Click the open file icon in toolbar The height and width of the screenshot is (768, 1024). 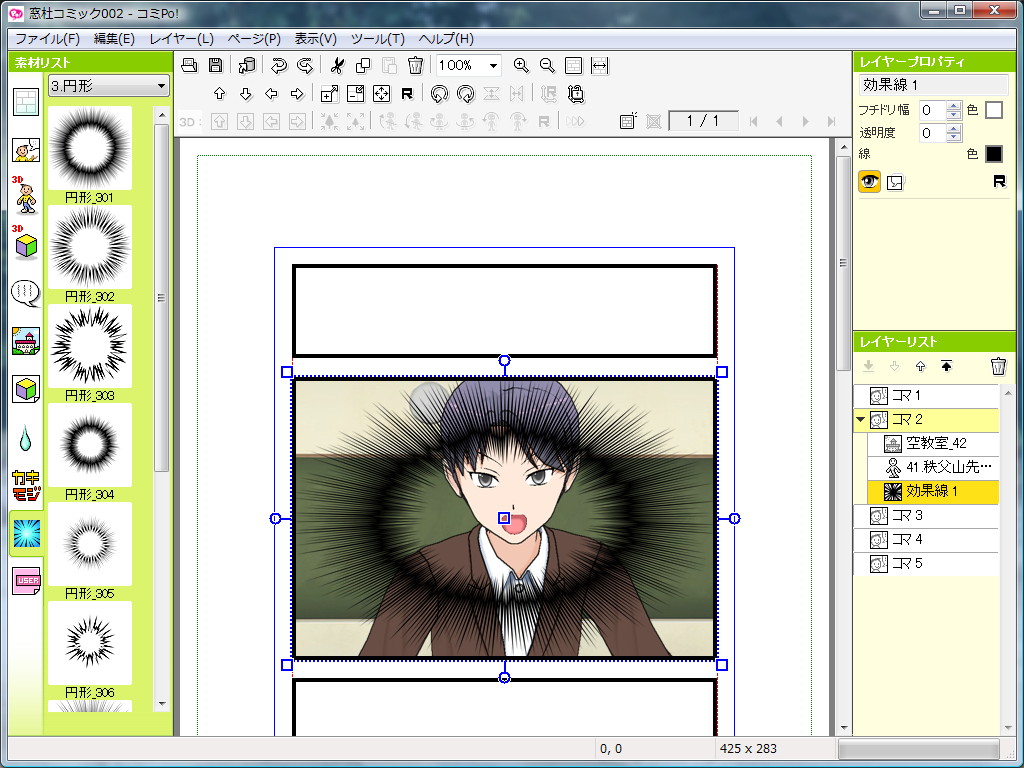[x=189, y=65]
